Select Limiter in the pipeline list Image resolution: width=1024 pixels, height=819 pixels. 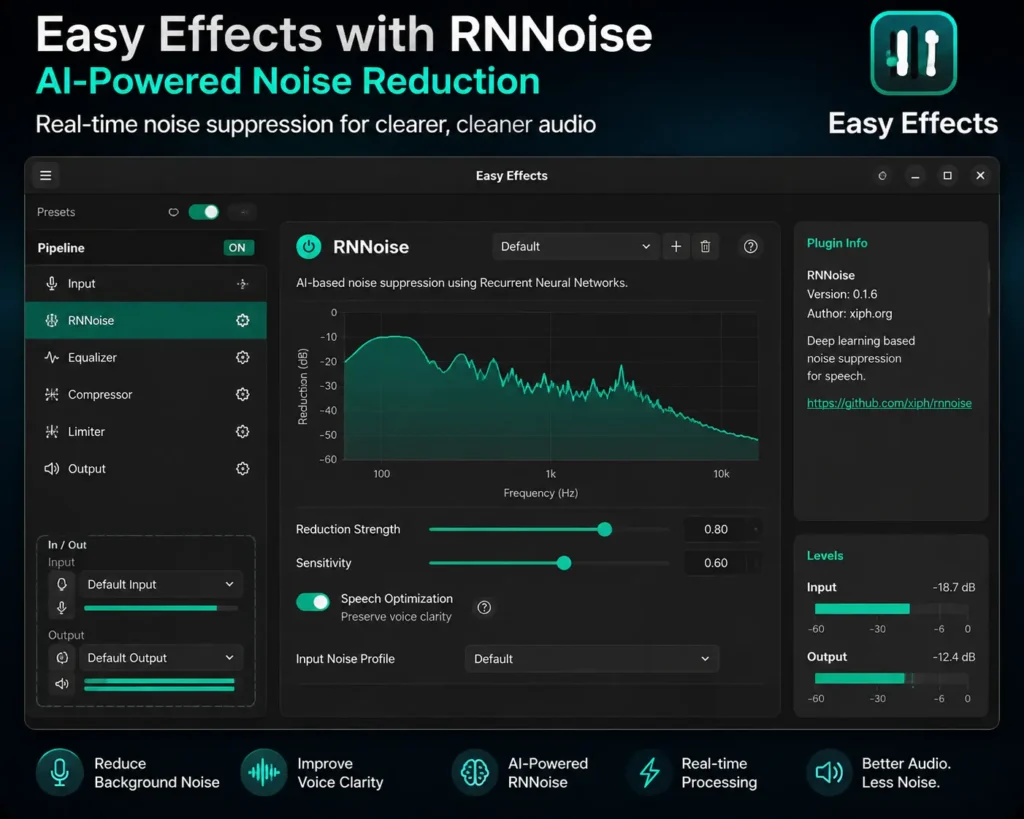click(146, 432)
